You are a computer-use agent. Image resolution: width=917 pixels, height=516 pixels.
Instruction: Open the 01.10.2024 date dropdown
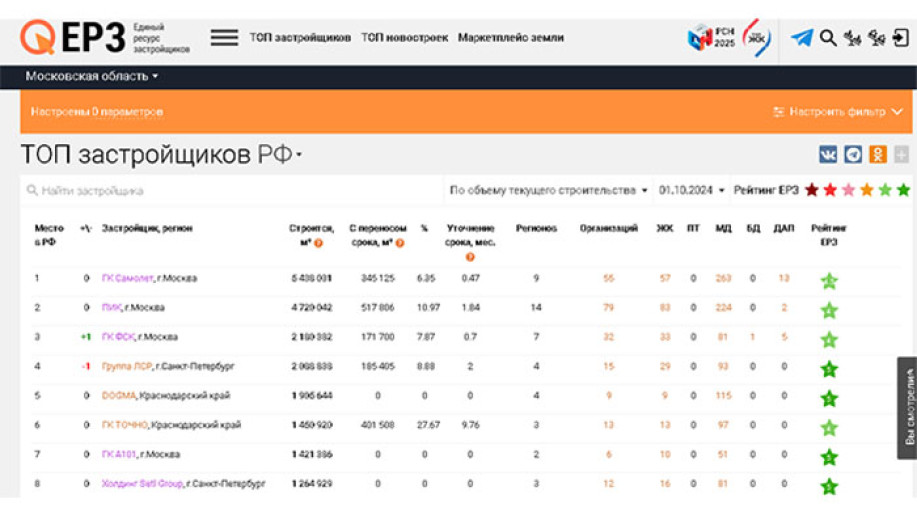[691, 190]
